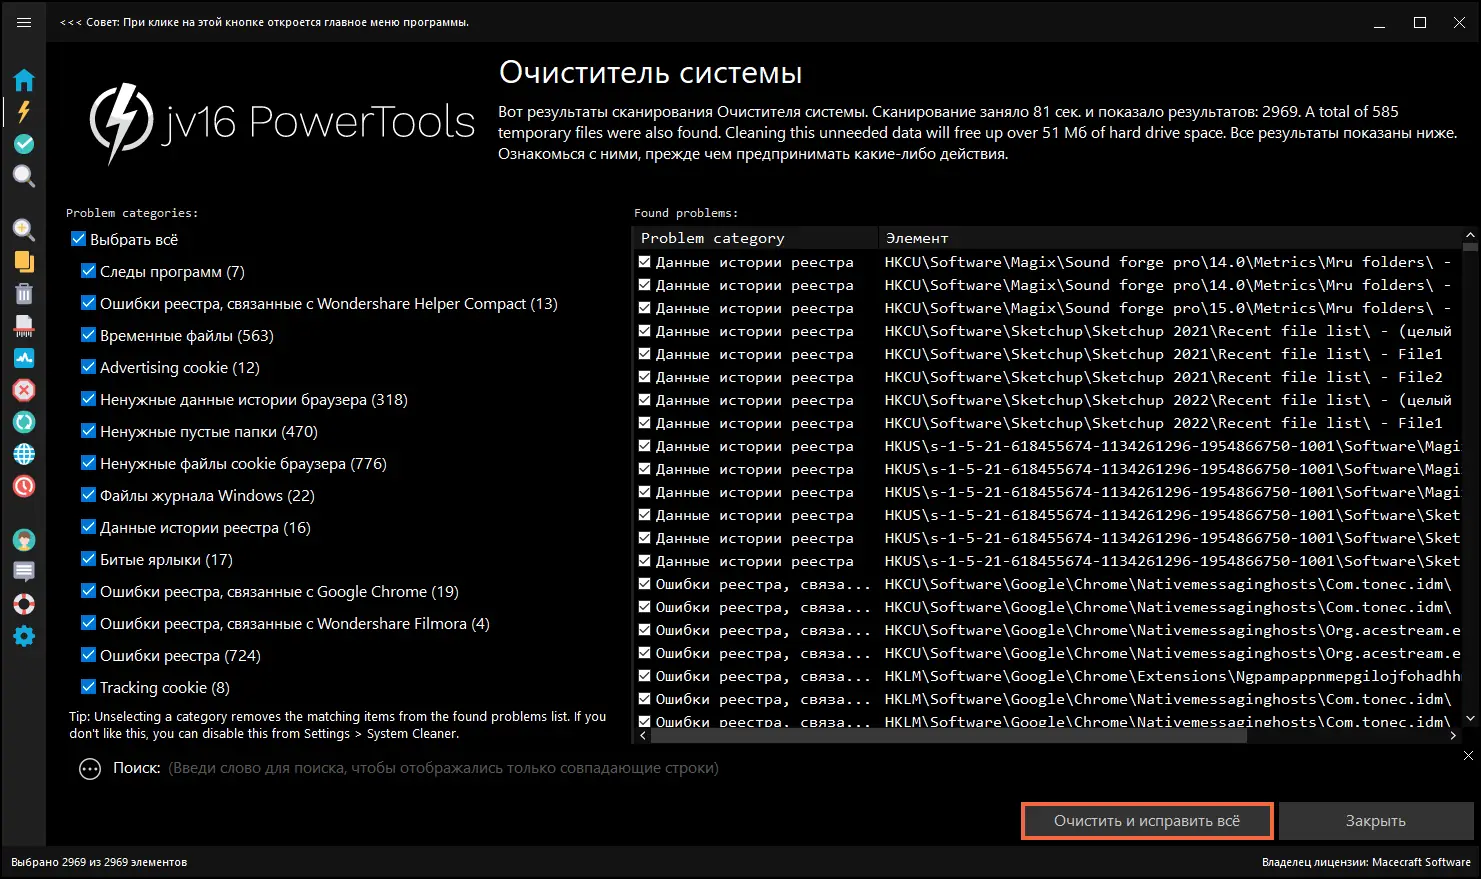Viewport: 1481px width, 879px height.
Task: Click license owner Macecraft Software text
Action: pyautogui.click(x=1366, y=862)
